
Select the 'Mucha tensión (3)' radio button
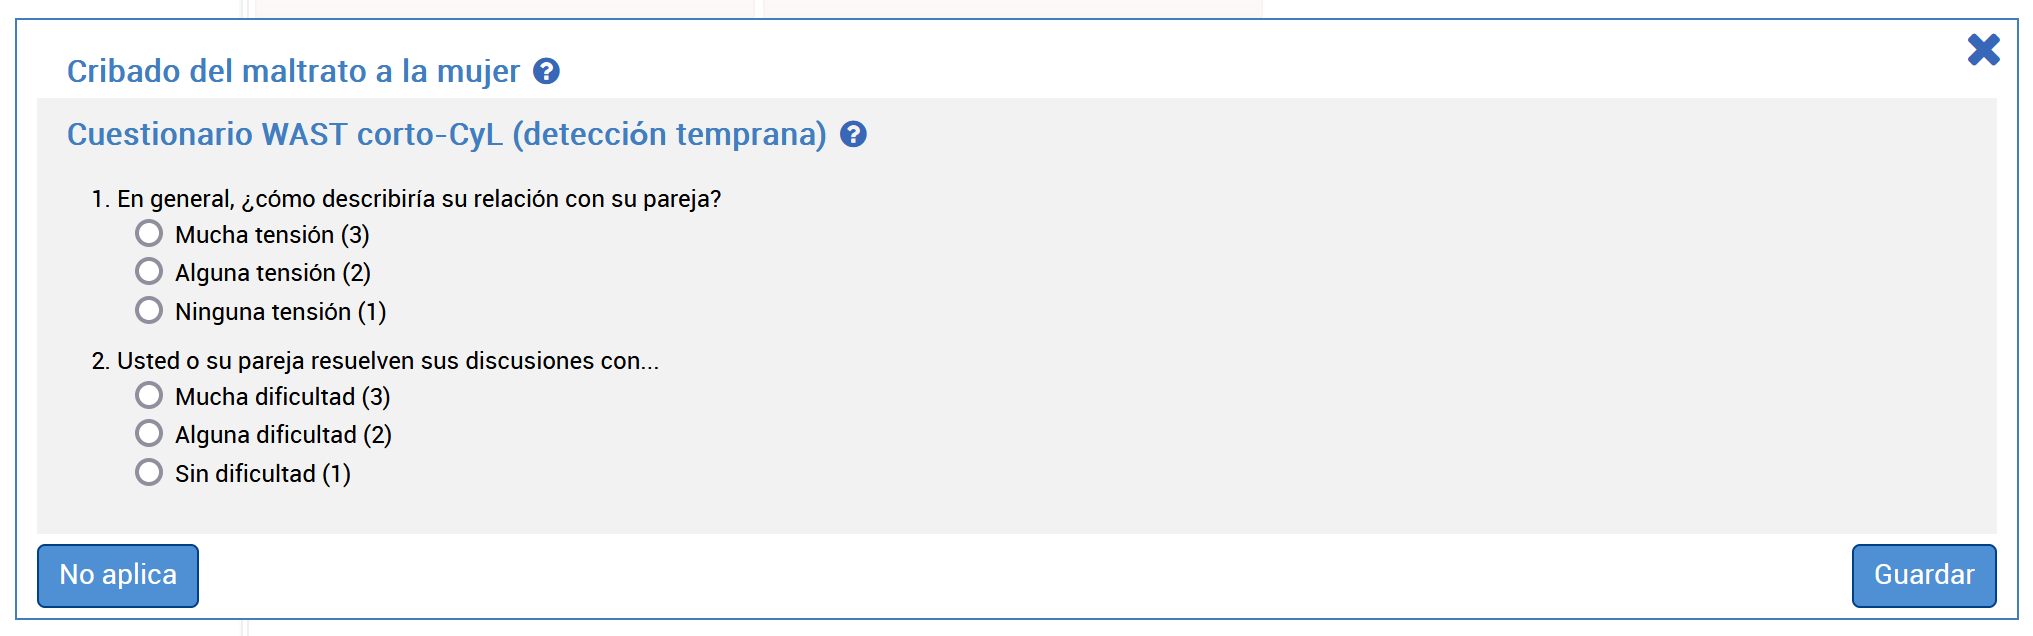click(149, 234)
